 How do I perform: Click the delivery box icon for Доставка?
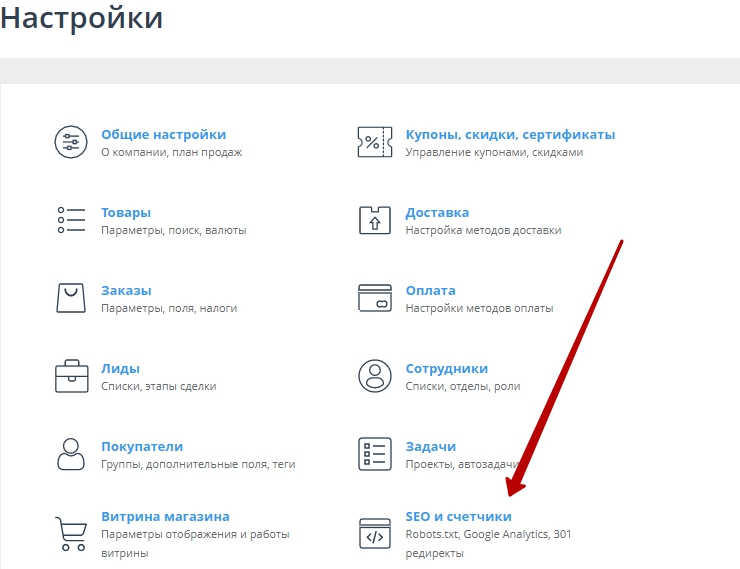pyautogui.click(x=375, y=220)
